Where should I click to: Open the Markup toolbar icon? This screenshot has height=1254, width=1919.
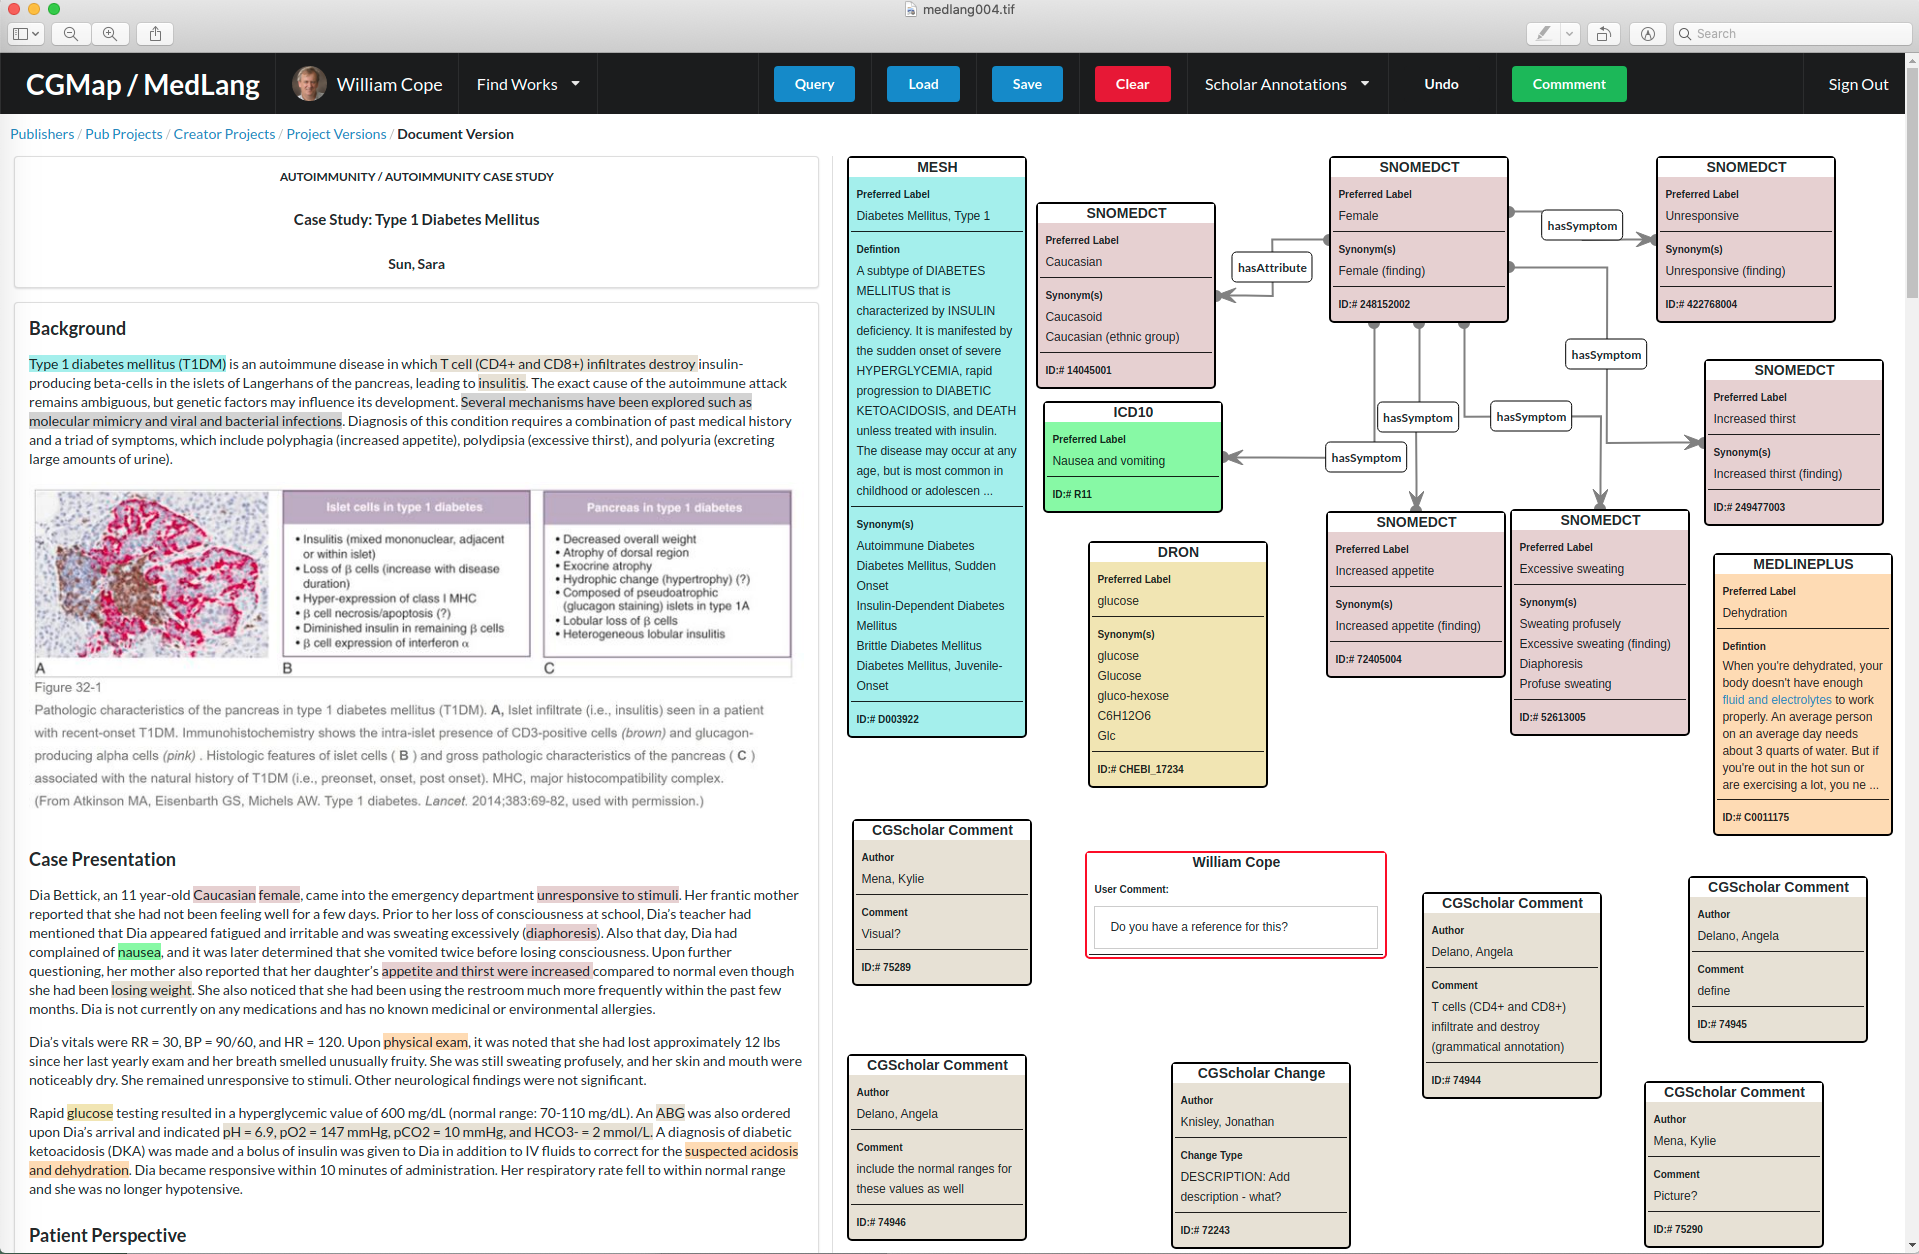click(x=1648, y=34)
